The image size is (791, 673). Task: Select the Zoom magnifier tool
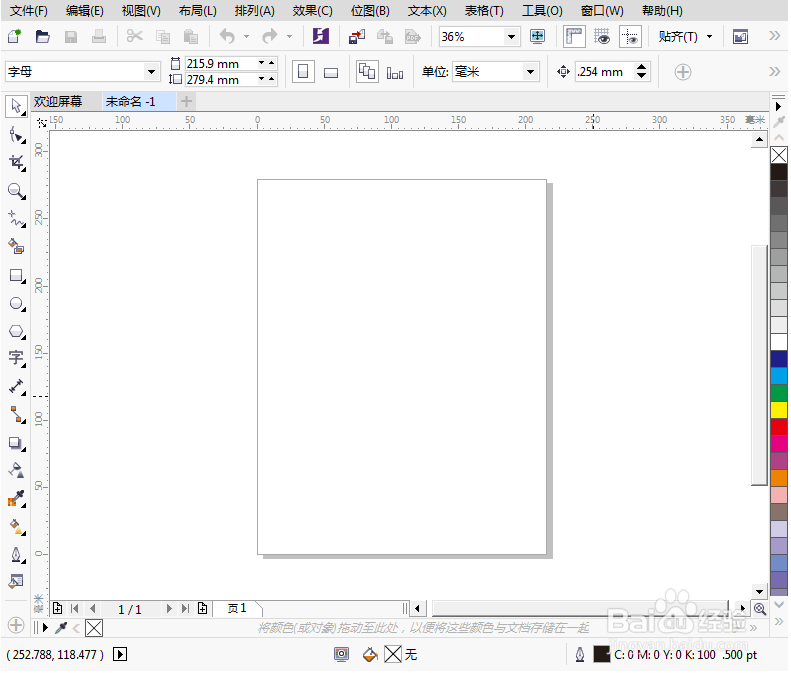point(16,191)
